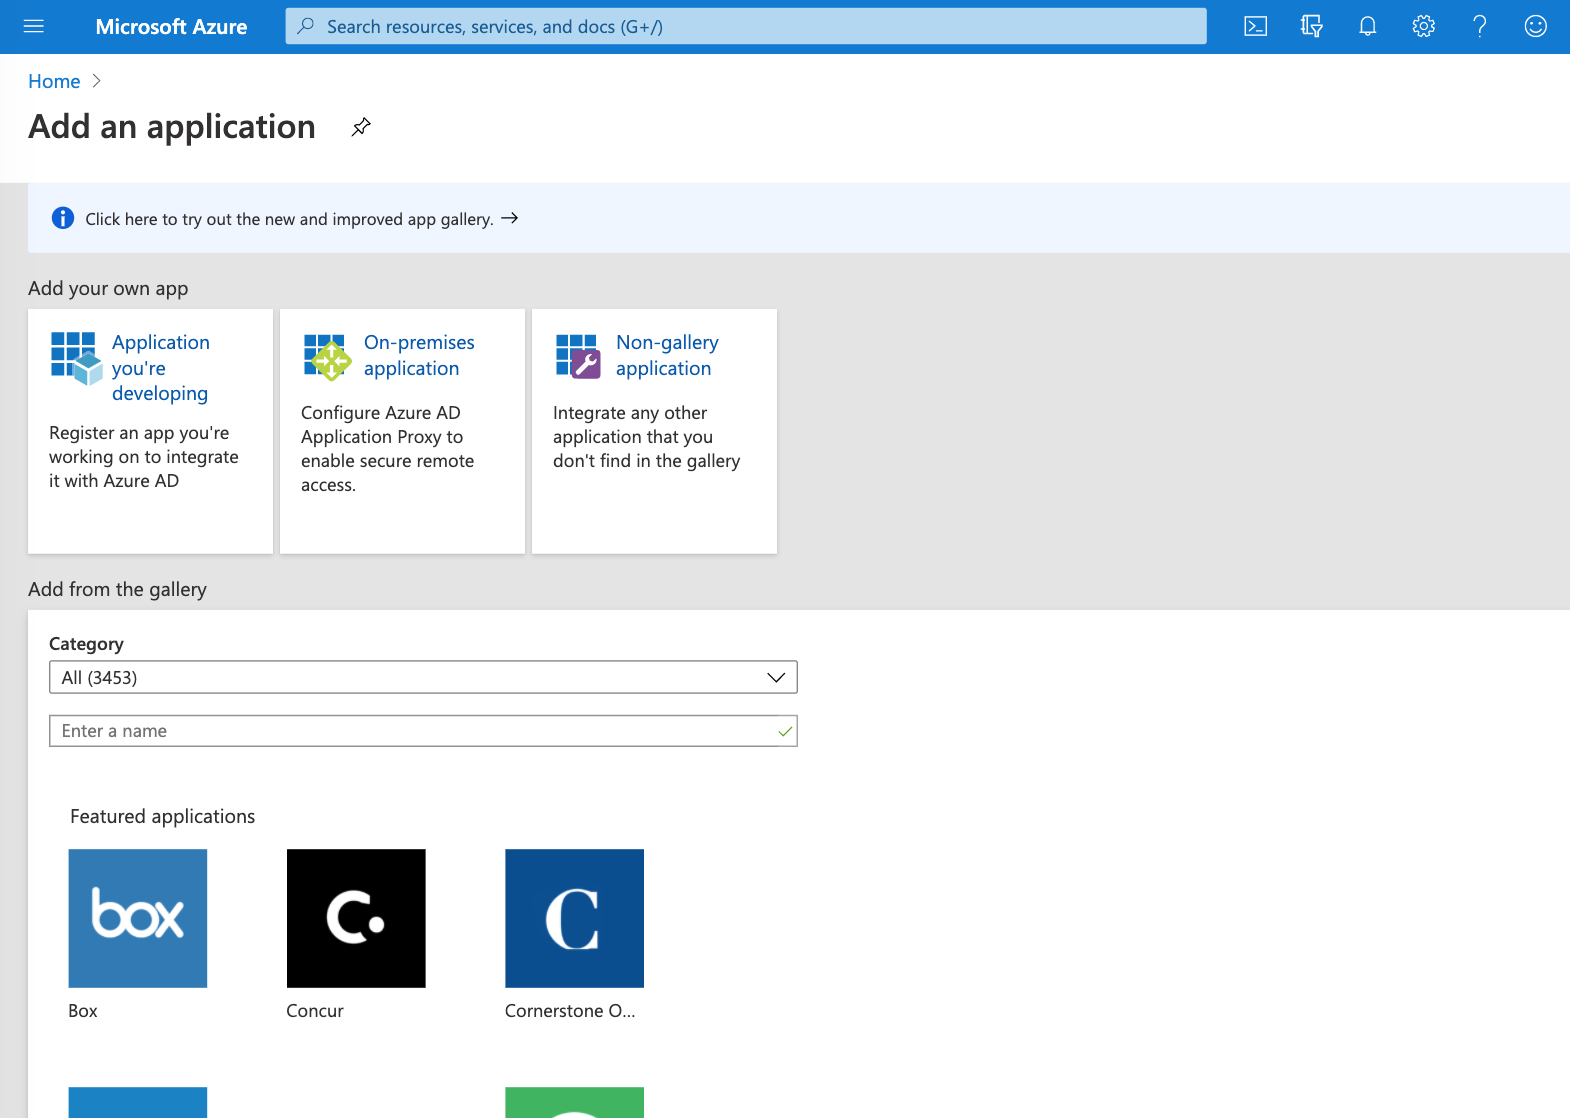Expand the Category dropdown
Screen dimensions: 1570x1118
pyautogui.click(x=422, y=677)
